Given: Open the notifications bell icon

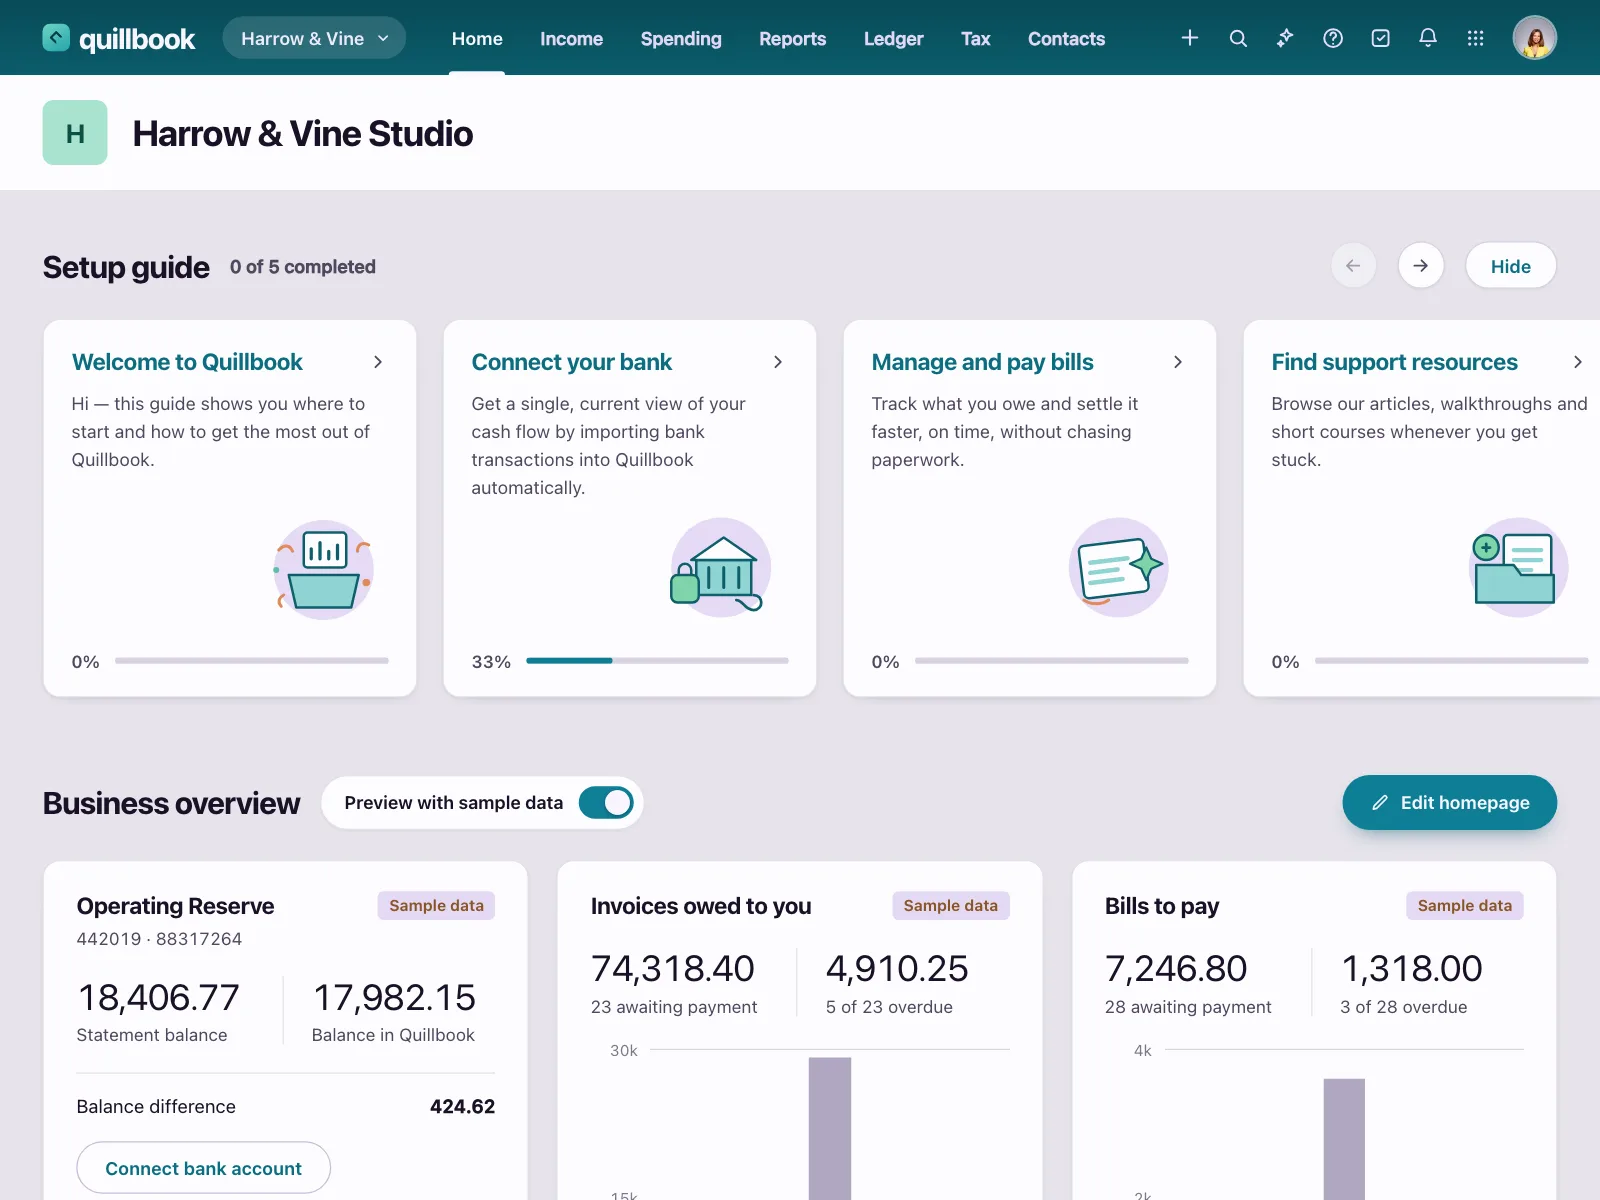Looking at the screenshot, I should pyautogui.click(x=1428, y=38).
